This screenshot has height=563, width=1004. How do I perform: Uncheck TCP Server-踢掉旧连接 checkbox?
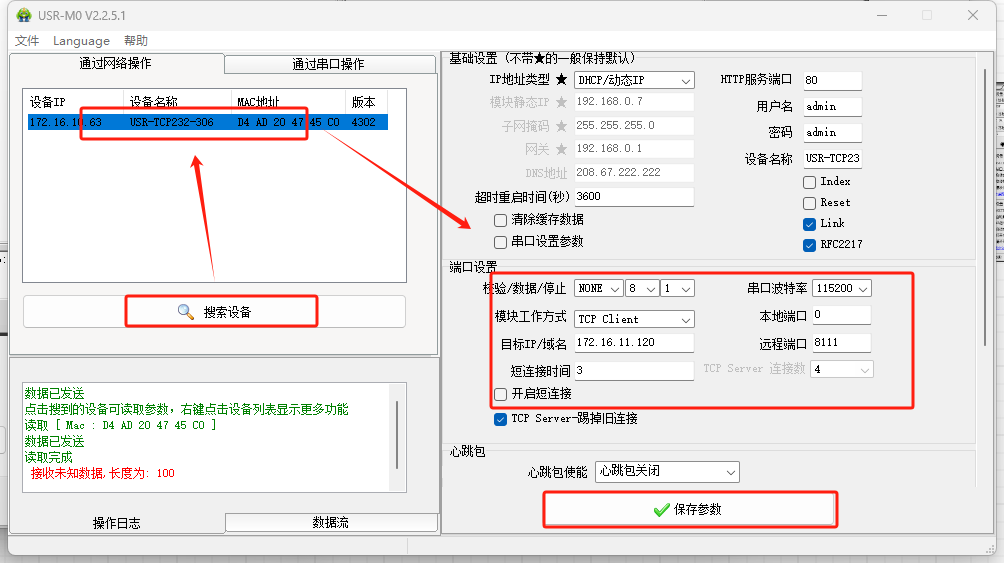pyautogui.click(x=501, y=420)
